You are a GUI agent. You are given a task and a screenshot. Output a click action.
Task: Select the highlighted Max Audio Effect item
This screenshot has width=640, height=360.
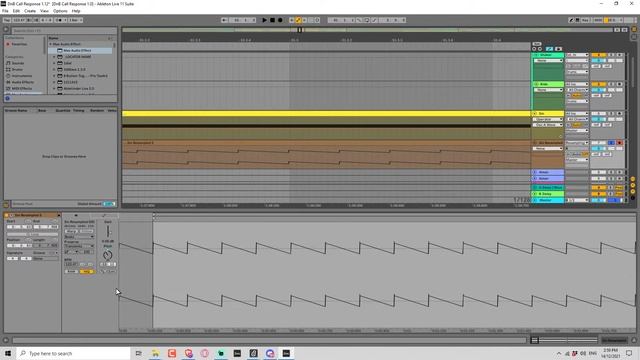[80, 51]
